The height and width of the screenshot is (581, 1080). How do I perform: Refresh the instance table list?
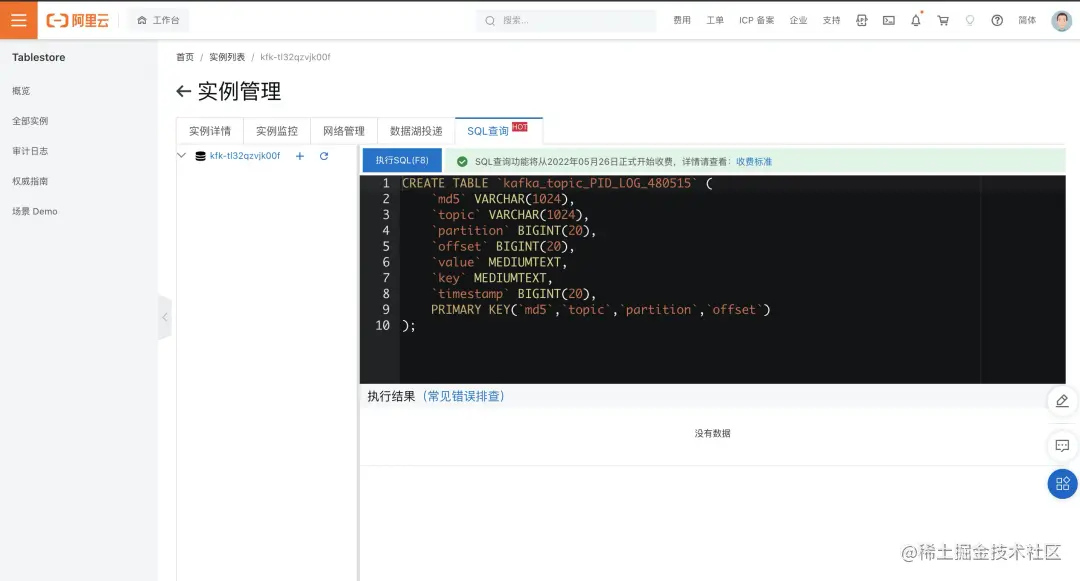[324, 156]
